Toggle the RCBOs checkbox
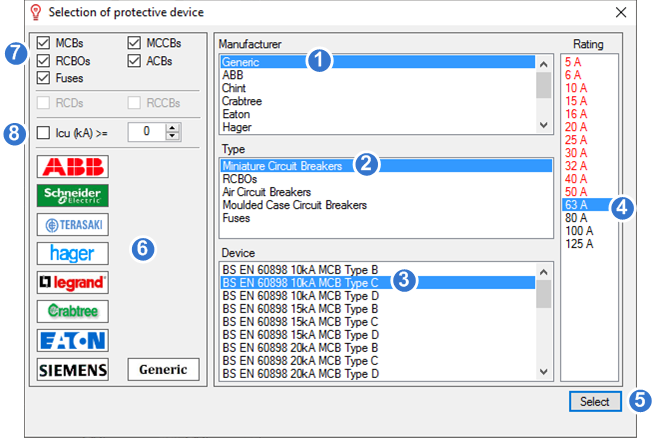 click(x=43, y=61)
